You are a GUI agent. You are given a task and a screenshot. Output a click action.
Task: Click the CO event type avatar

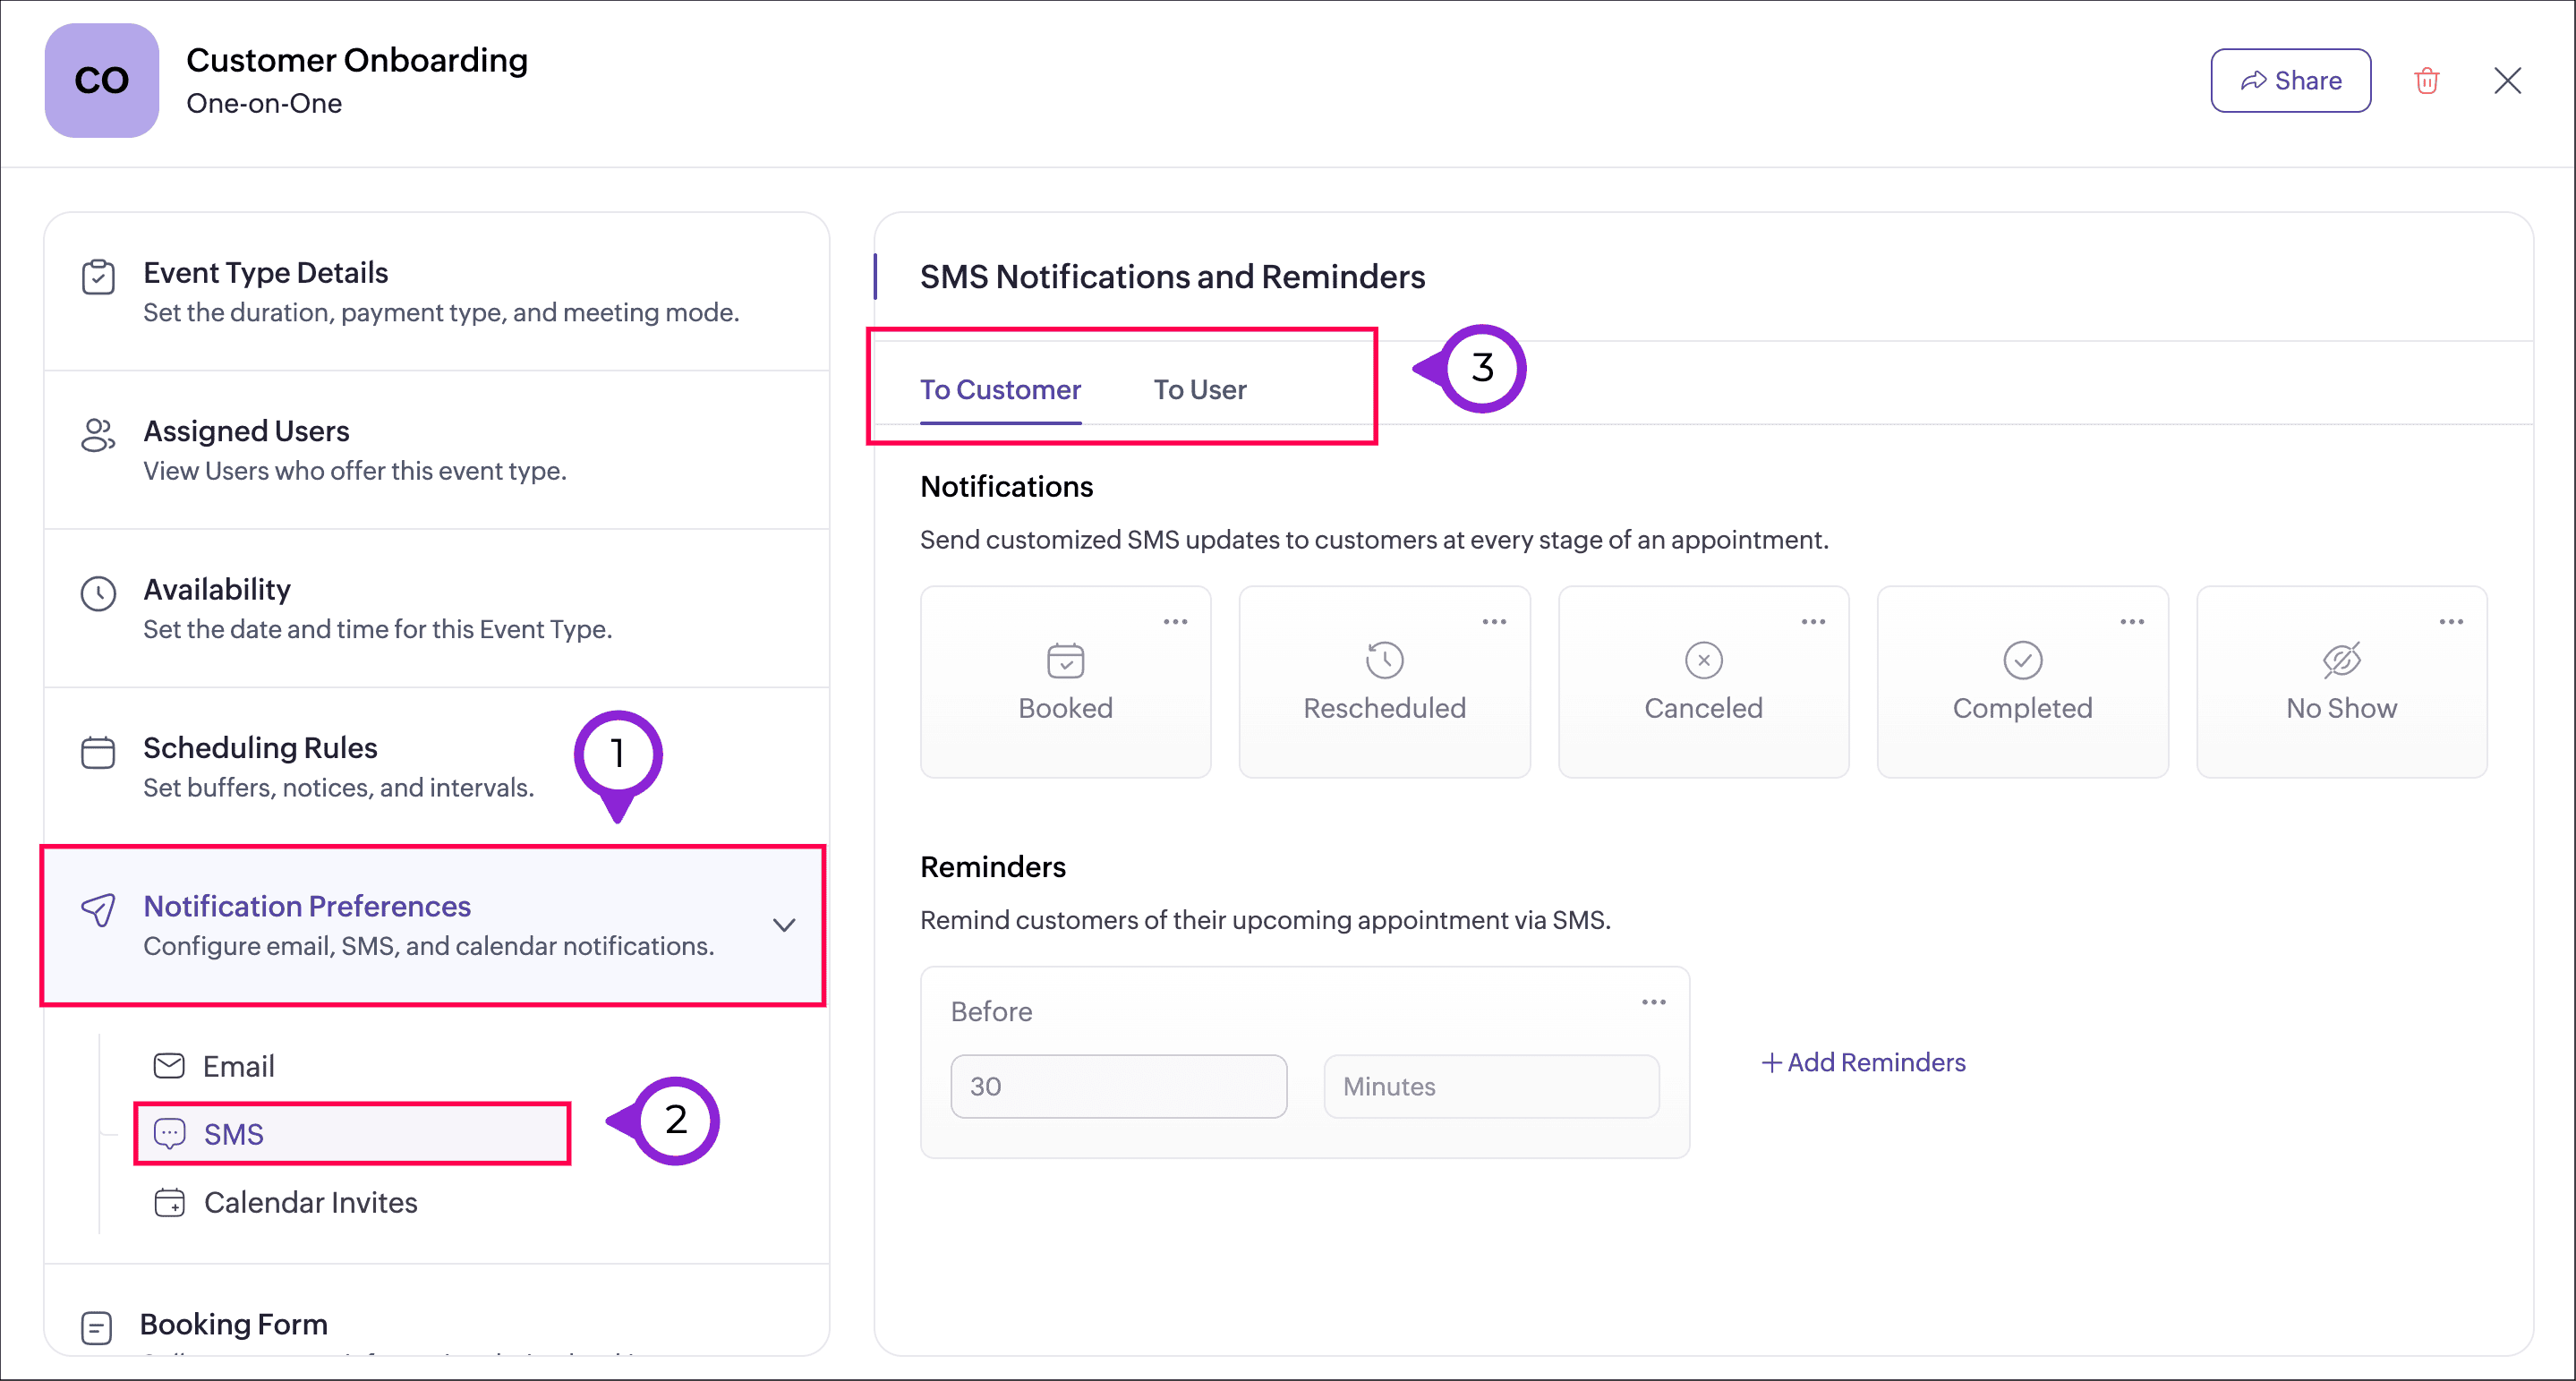coord(101,80)
